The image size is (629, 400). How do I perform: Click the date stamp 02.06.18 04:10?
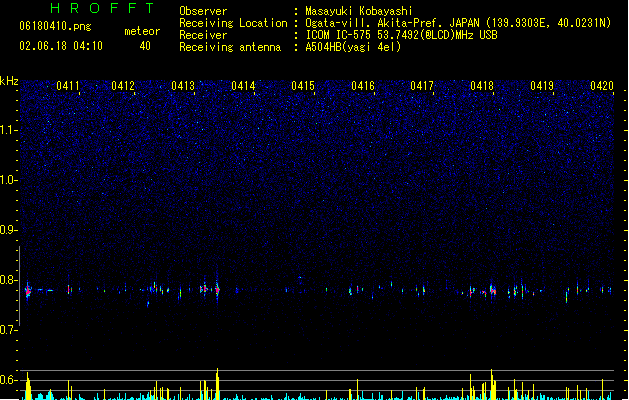pyautogui.click(x=61, y=46)
